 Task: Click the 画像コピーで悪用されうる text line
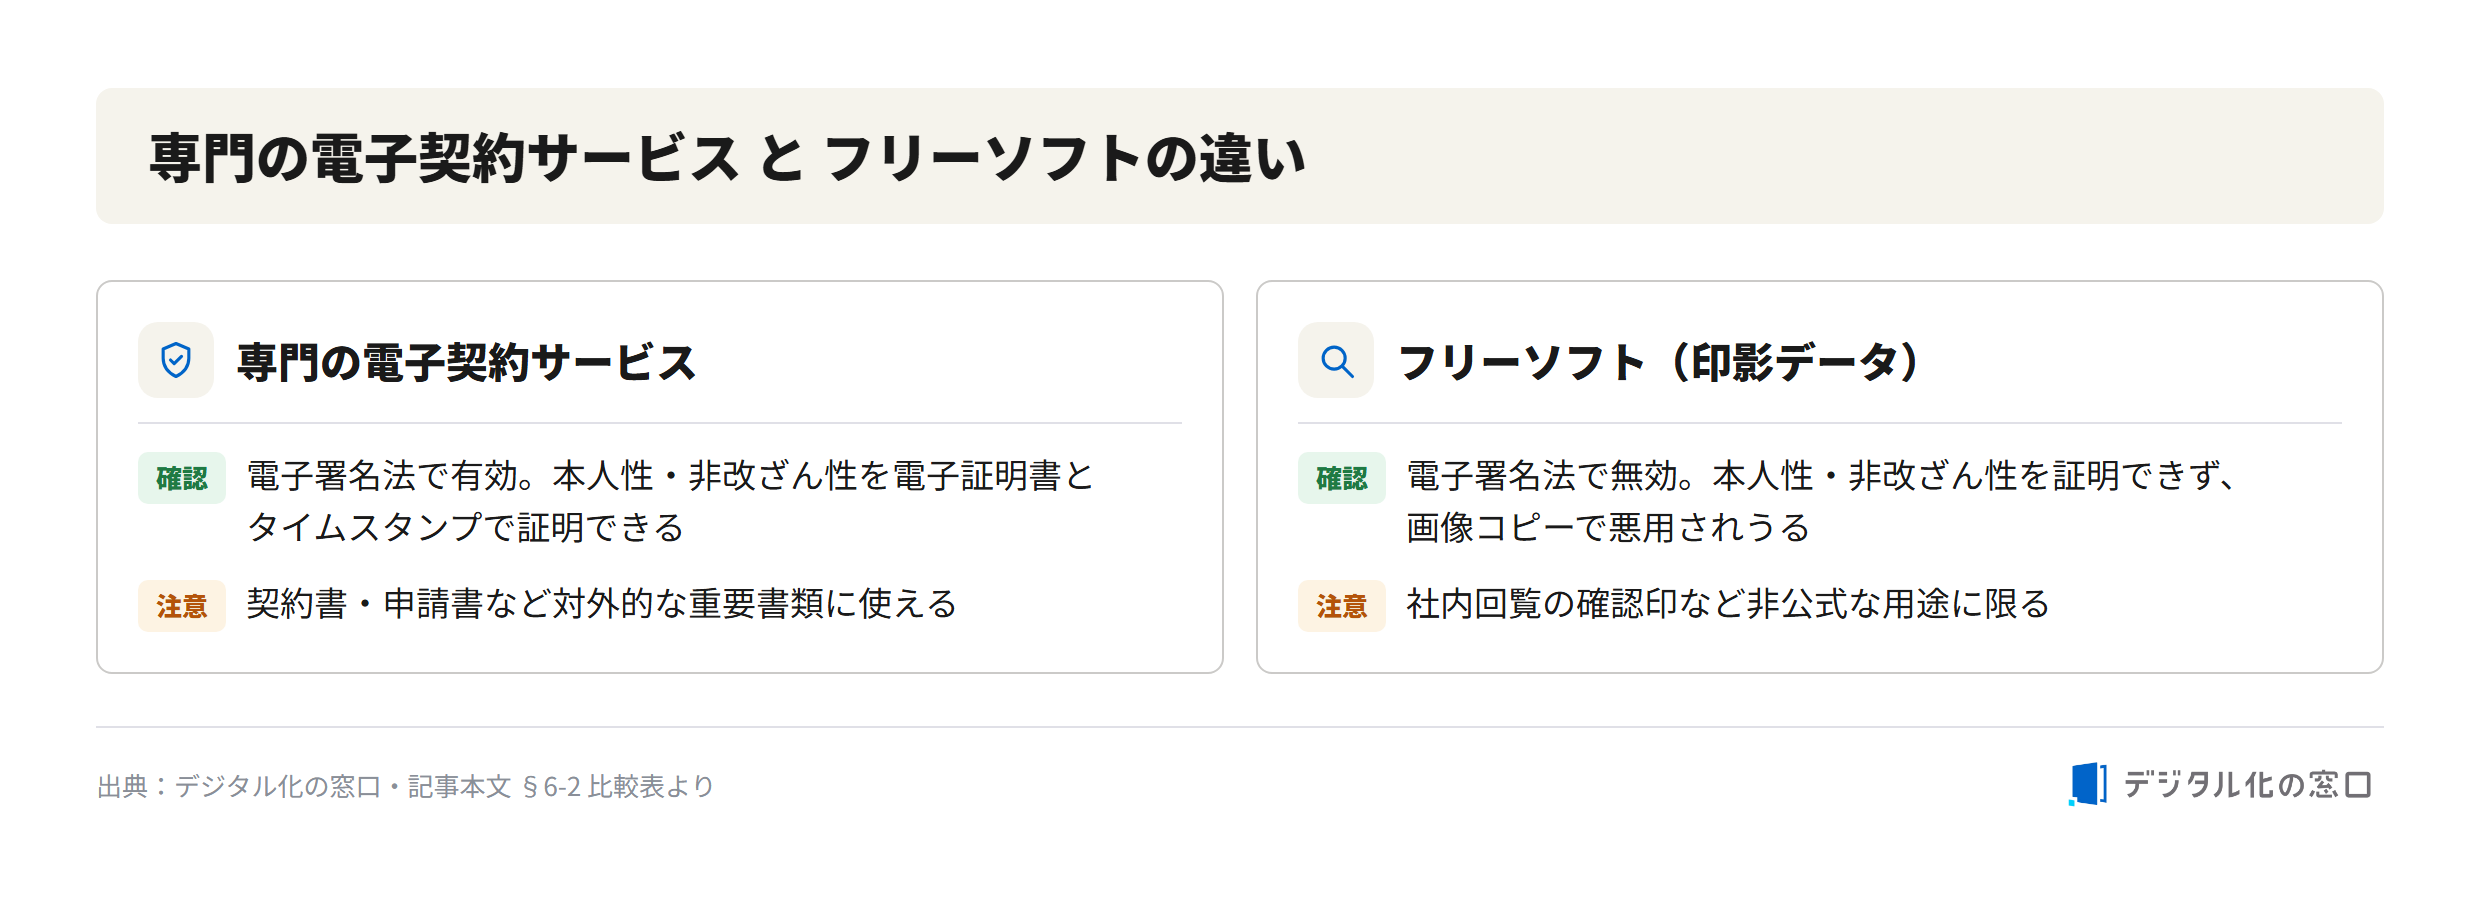1608,527
